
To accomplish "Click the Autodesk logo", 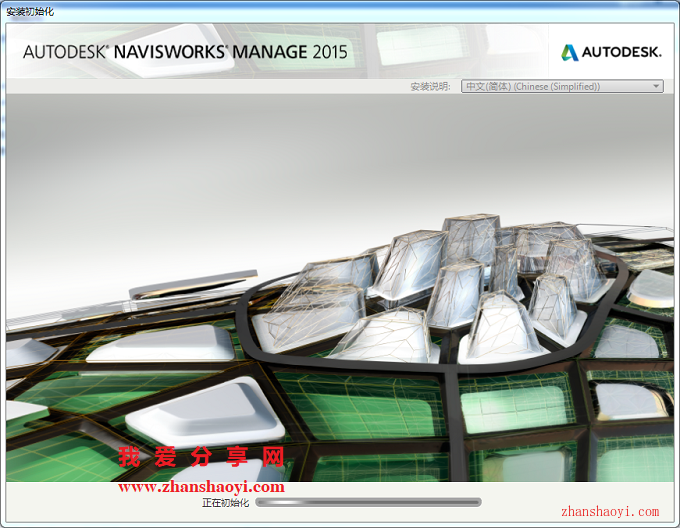I will [611, 52].
